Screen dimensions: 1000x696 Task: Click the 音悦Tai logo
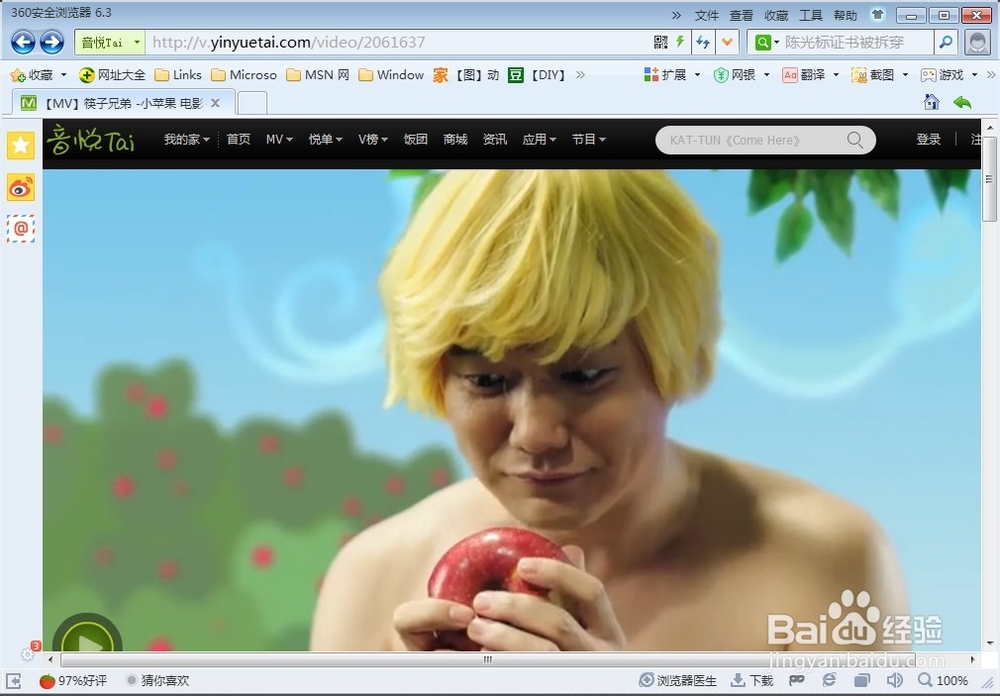point(91,140)
